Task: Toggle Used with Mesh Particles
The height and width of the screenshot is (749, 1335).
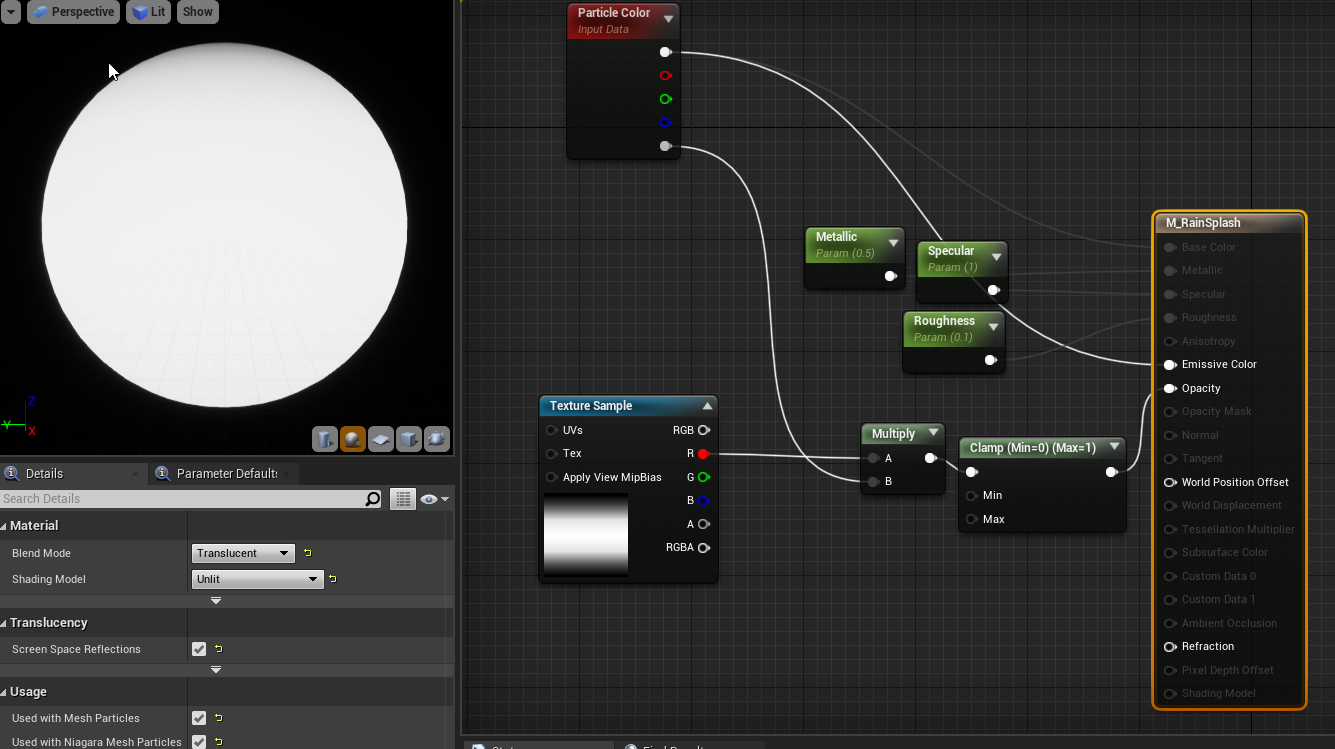Action: tap(197, 718)
